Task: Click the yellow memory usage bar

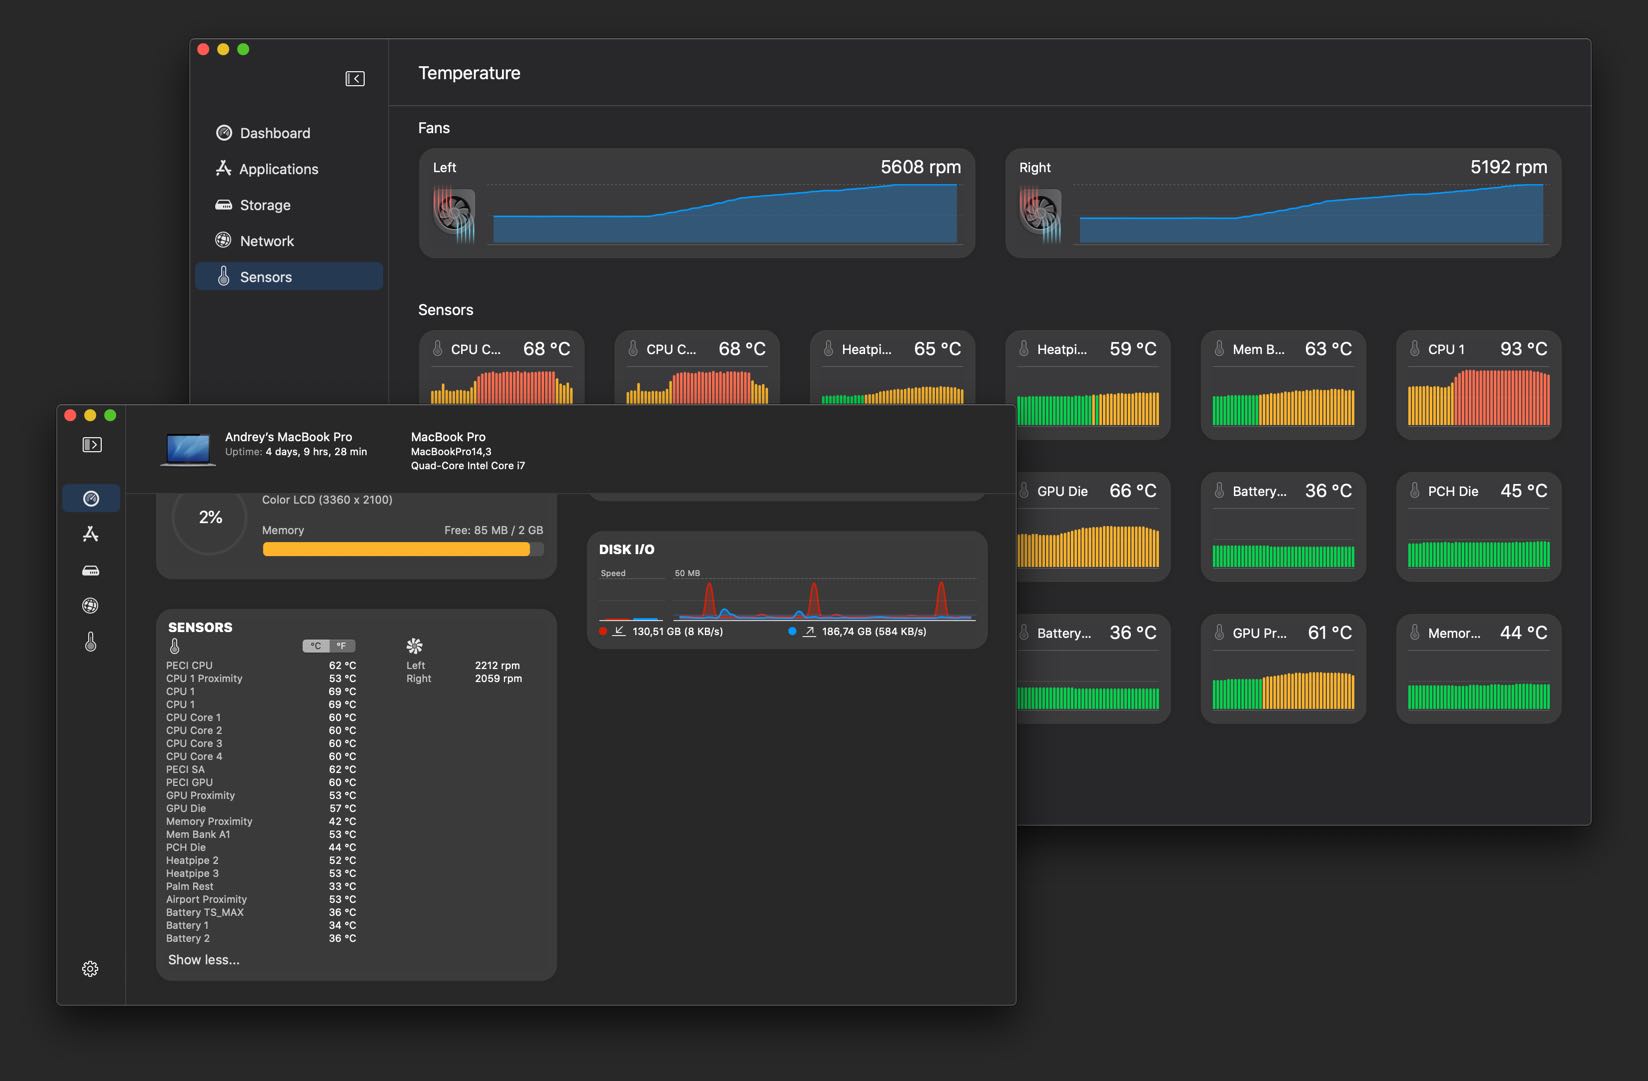Action: [x=397, y=549]
